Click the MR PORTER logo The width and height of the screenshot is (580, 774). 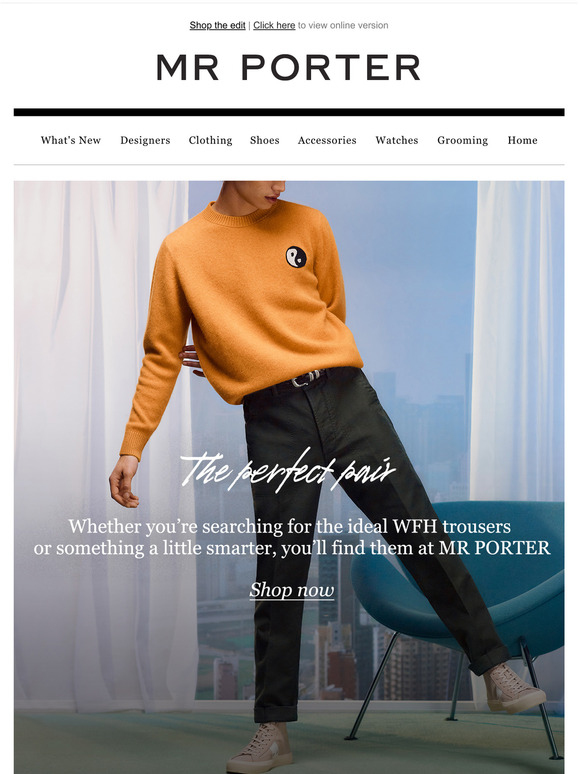(x=289, y=68)
